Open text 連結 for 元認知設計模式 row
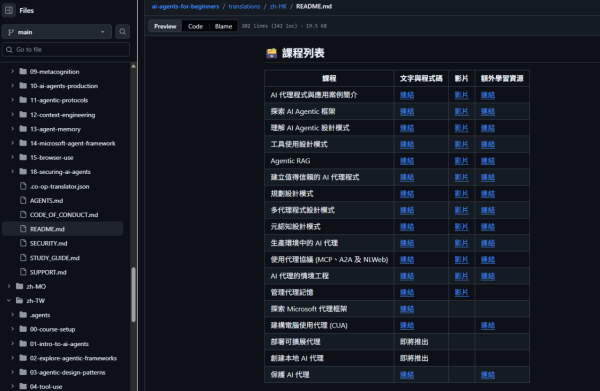The height and width of the screenshot is (391, 600). pos(407,226)
